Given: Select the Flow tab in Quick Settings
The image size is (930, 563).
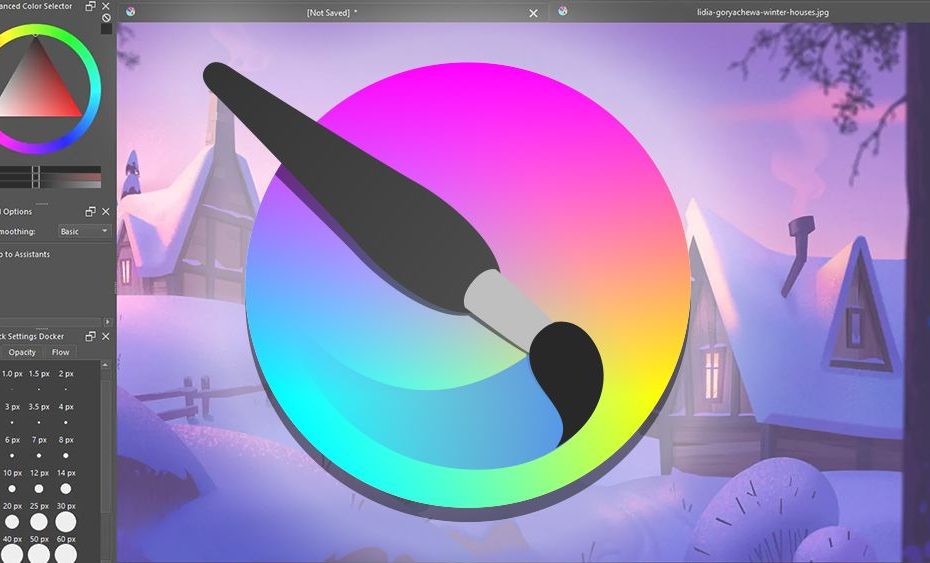Looking at the screenshot, I should click(x=61, y=352).
